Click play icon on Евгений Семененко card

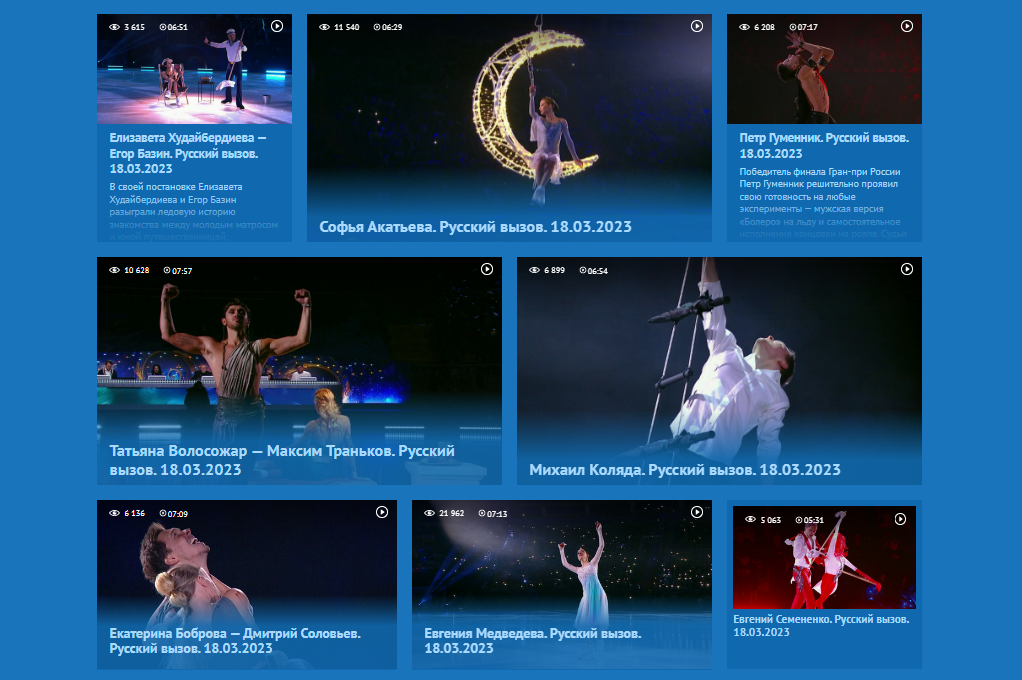(x=900, y=519)
